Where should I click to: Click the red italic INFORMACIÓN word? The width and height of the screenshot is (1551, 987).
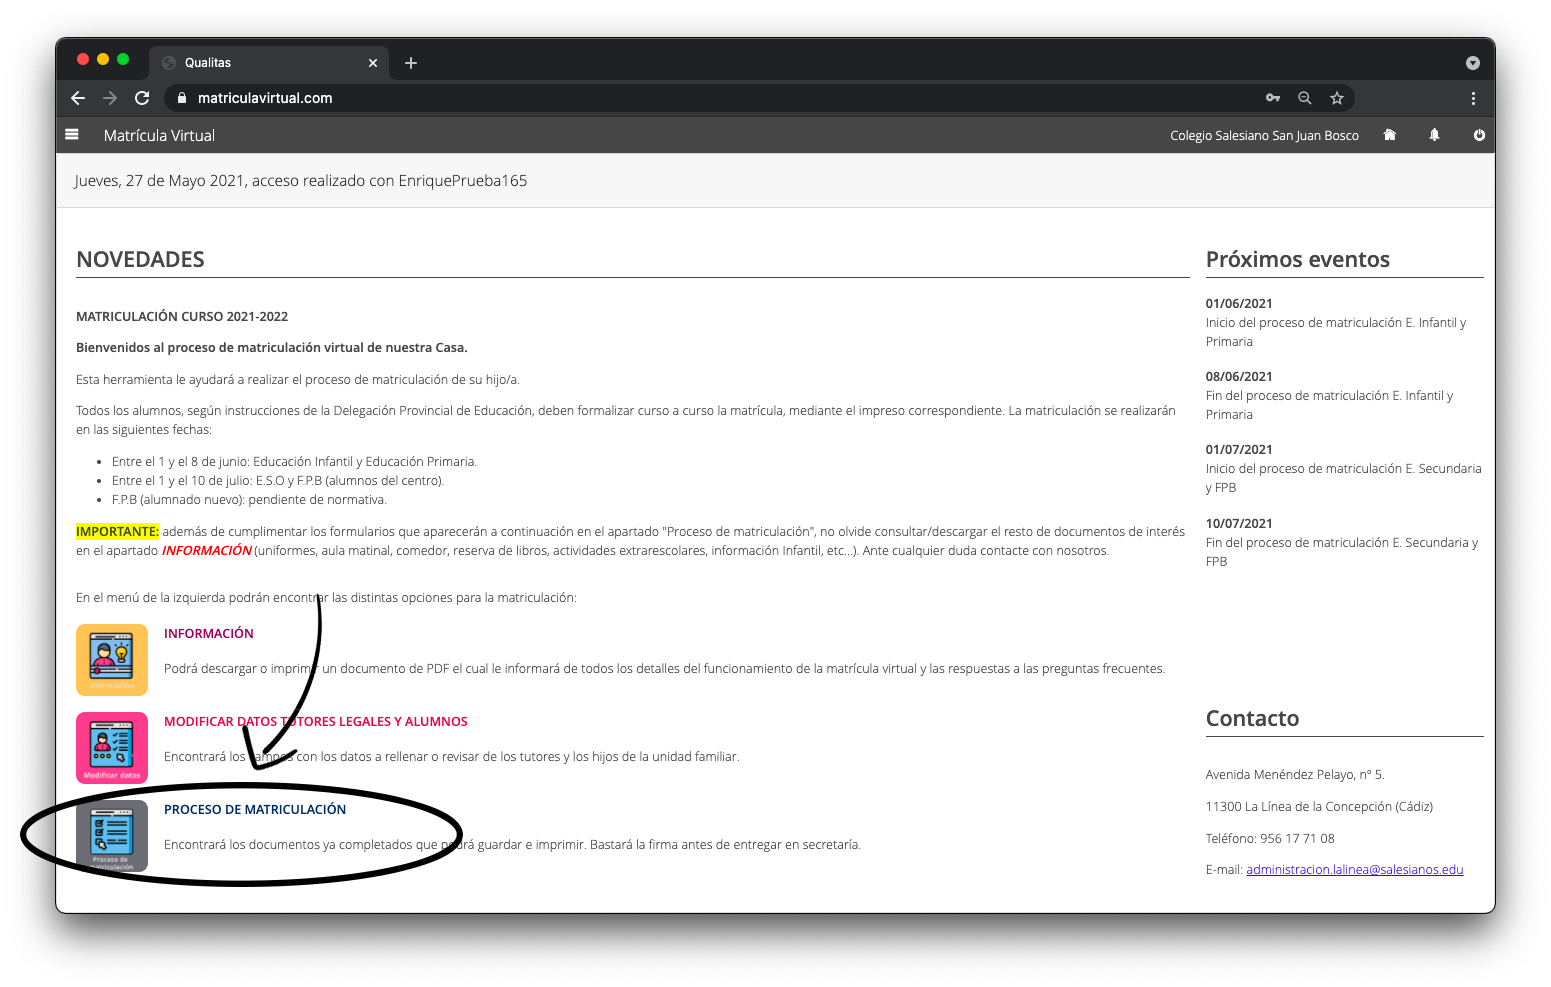pos(207,550)
